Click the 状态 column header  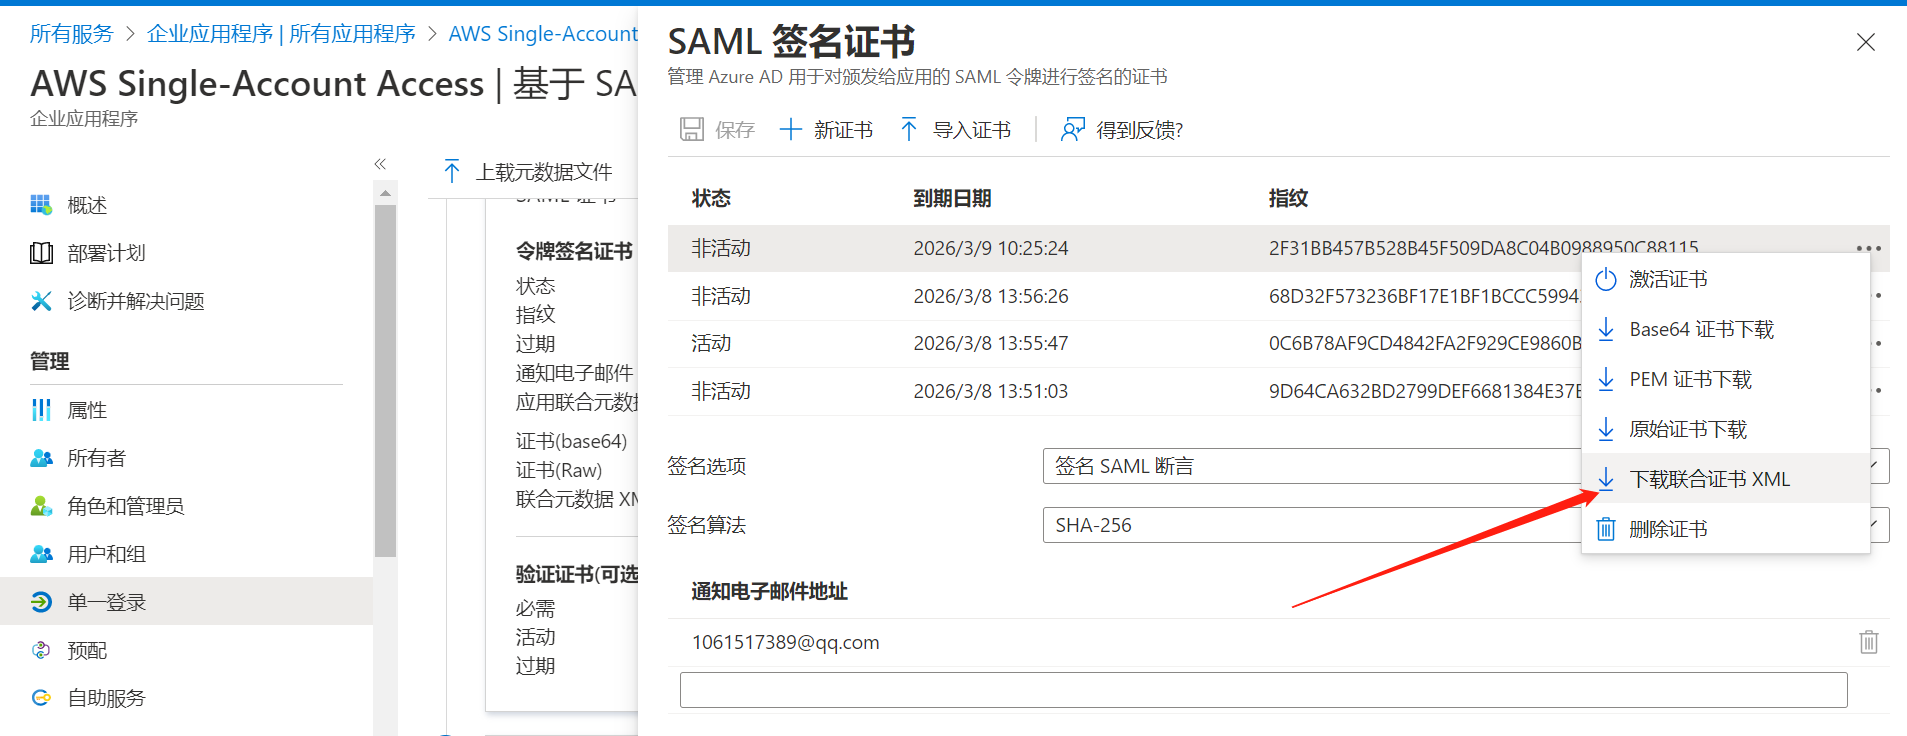(711, 198)
